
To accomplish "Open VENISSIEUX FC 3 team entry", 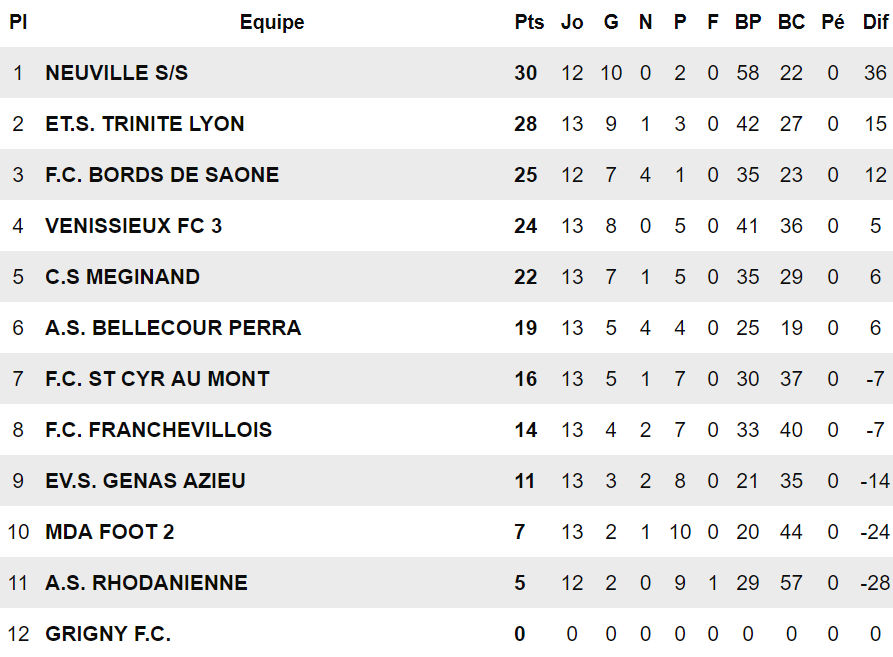I will tap(134, 226).
